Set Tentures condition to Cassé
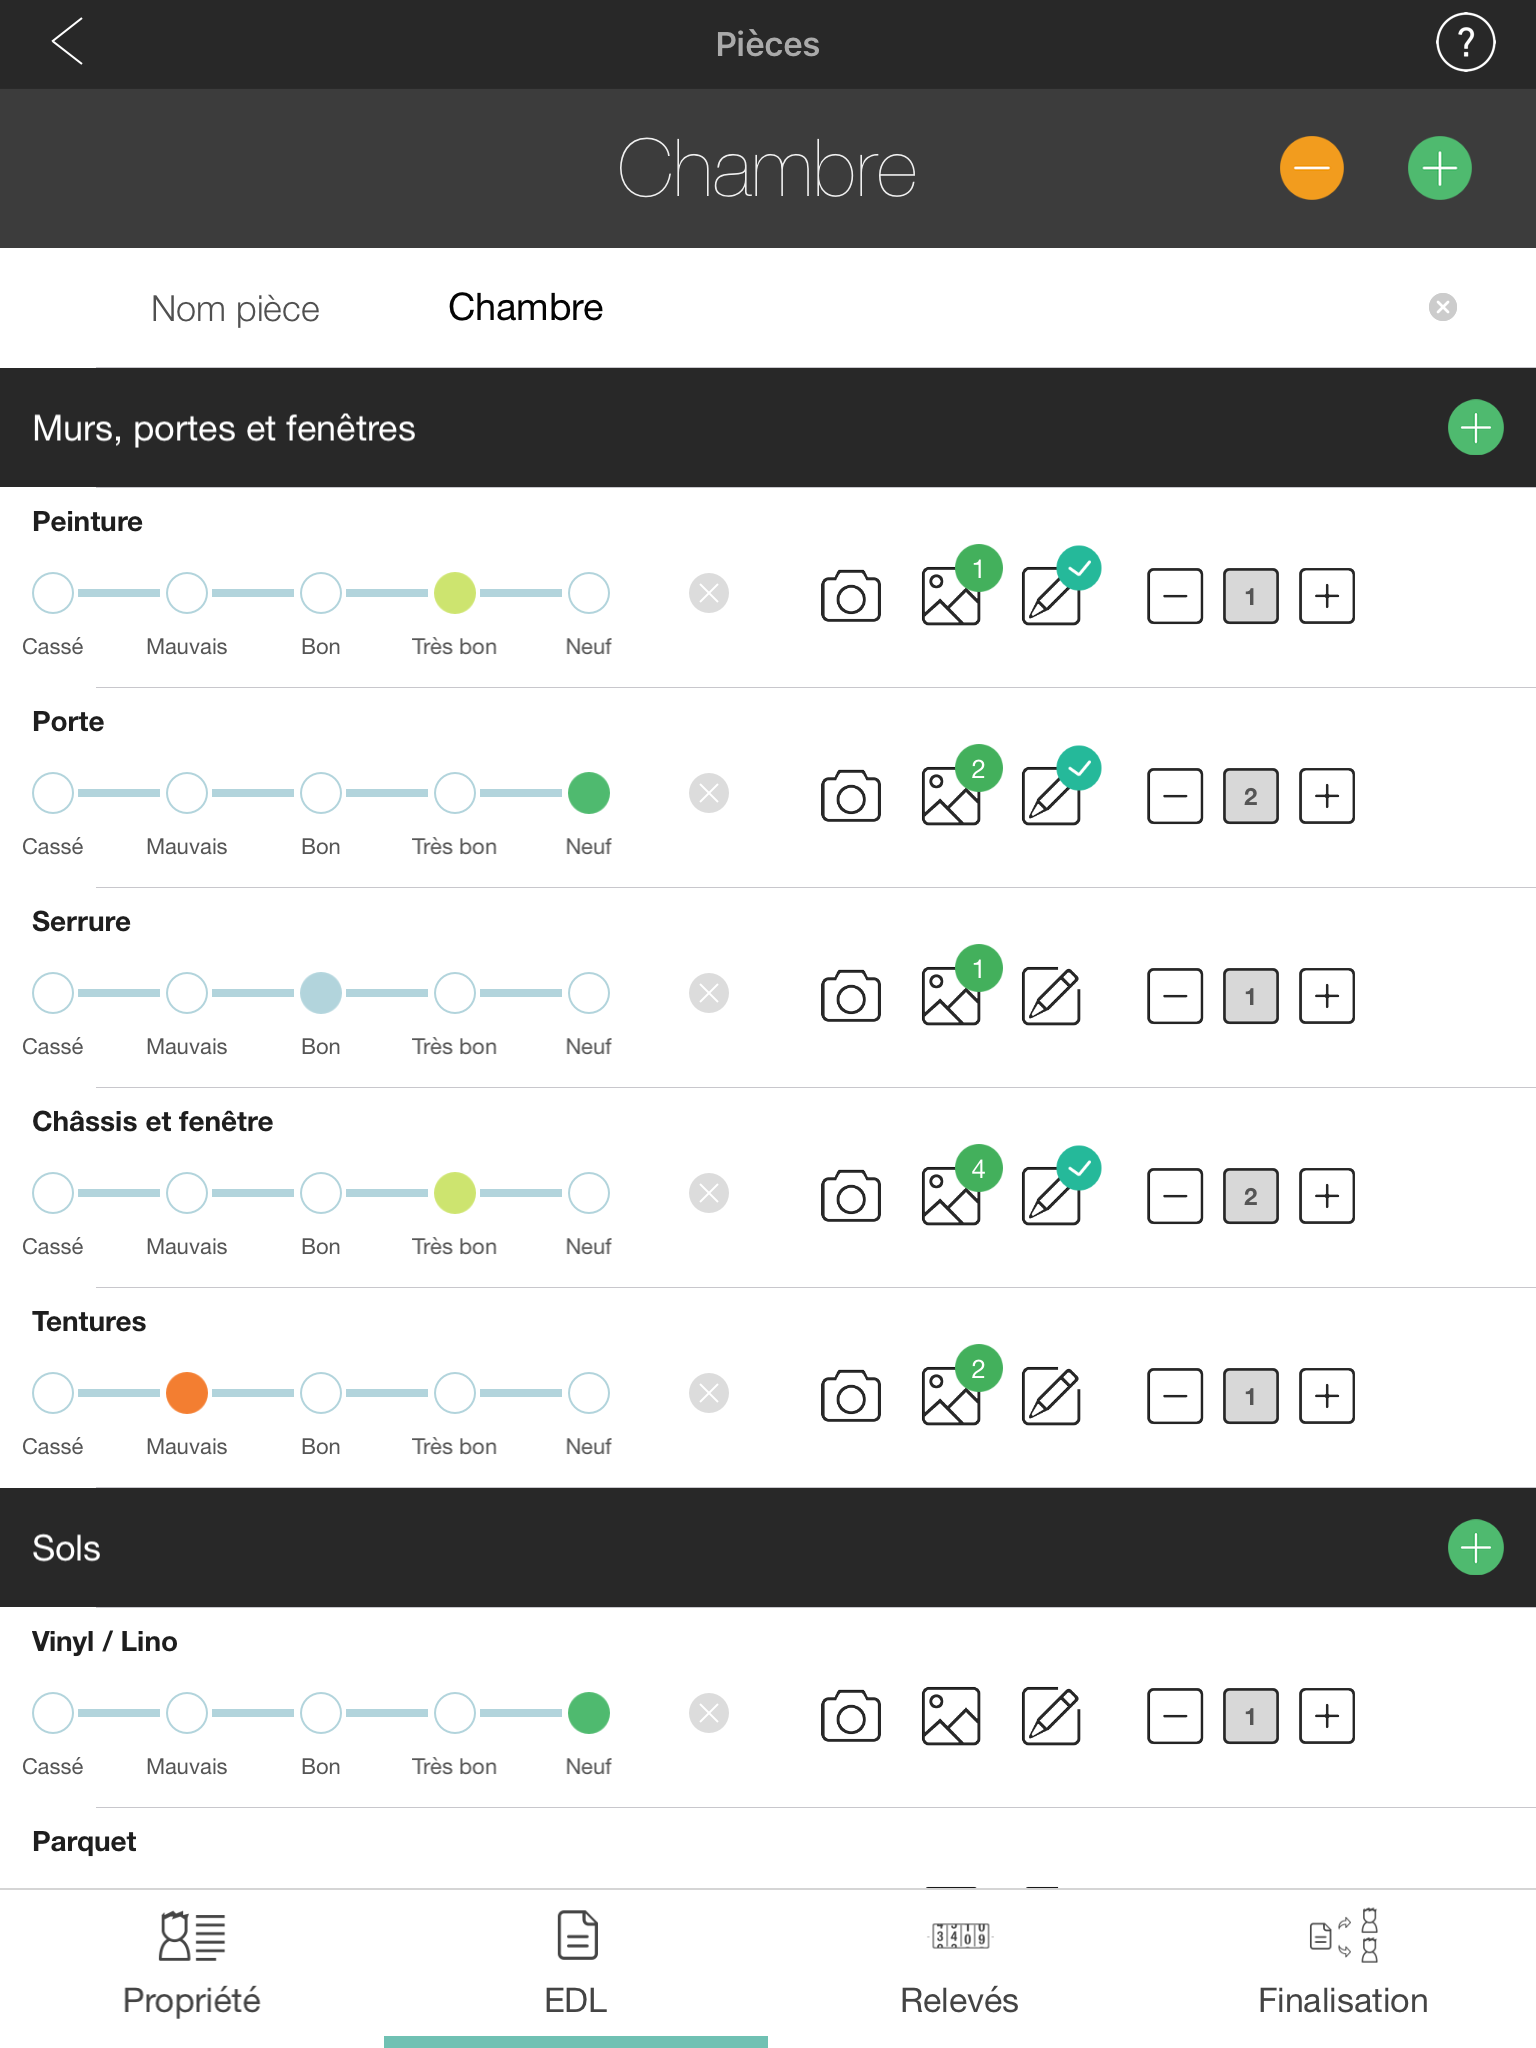 (x=53, y=1393)
